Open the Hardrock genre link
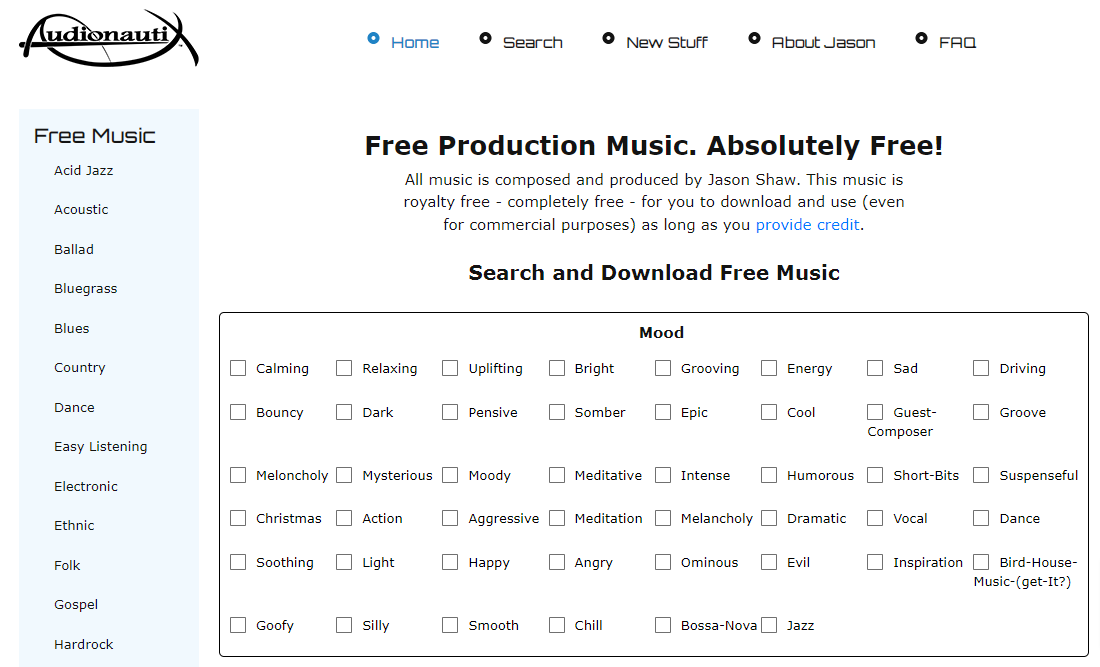The height and width of the screenshot is (667, 1100). point(83,645)
